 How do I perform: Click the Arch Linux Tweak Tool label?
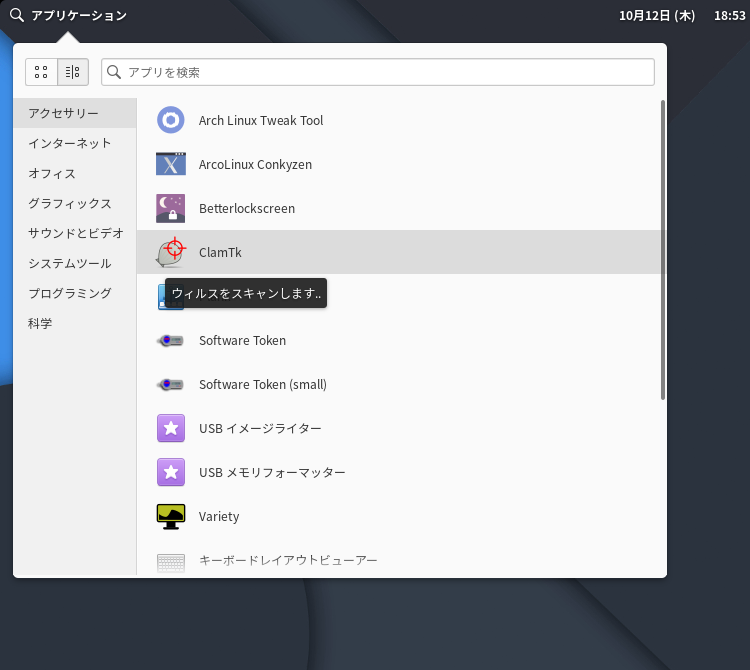pyautogui.click(x=261, y=121)
